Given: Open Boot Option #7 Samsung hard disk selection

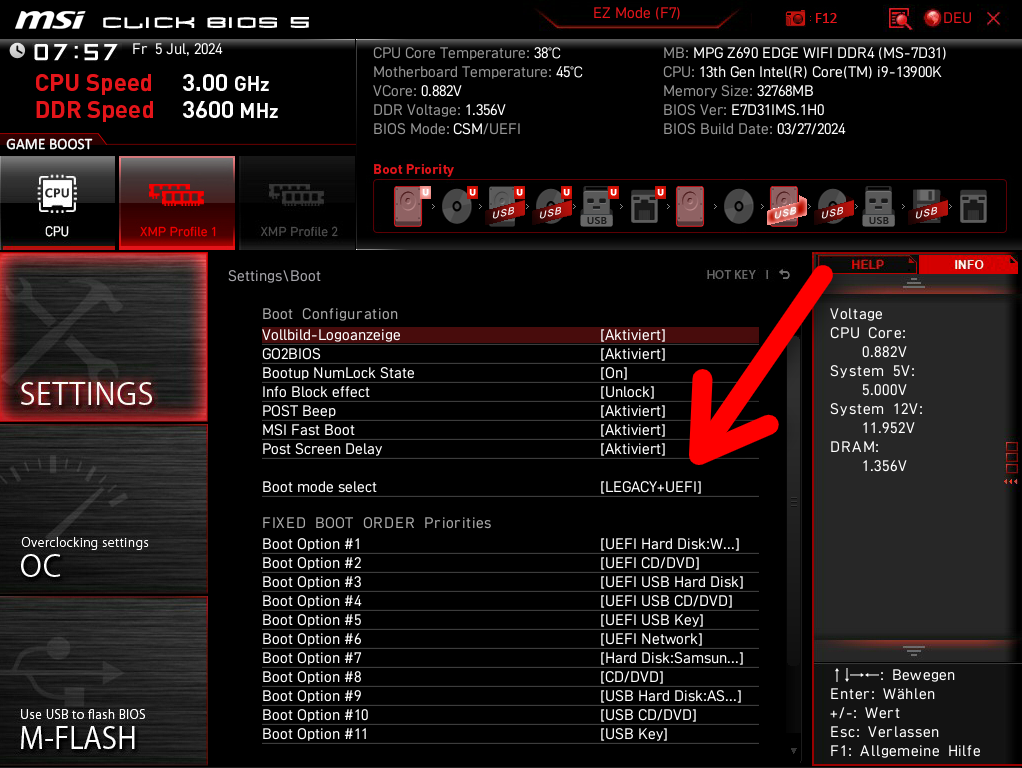Looking at the screenshot, I should tap(510, 658).
